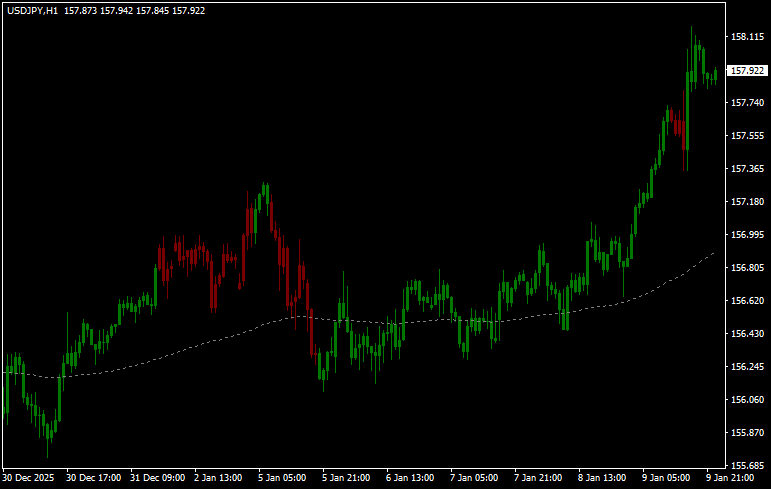Click the 5 Jan peak candle near 157.28
771x489 pixels.
pyautogui.click(x=265, y=193)
